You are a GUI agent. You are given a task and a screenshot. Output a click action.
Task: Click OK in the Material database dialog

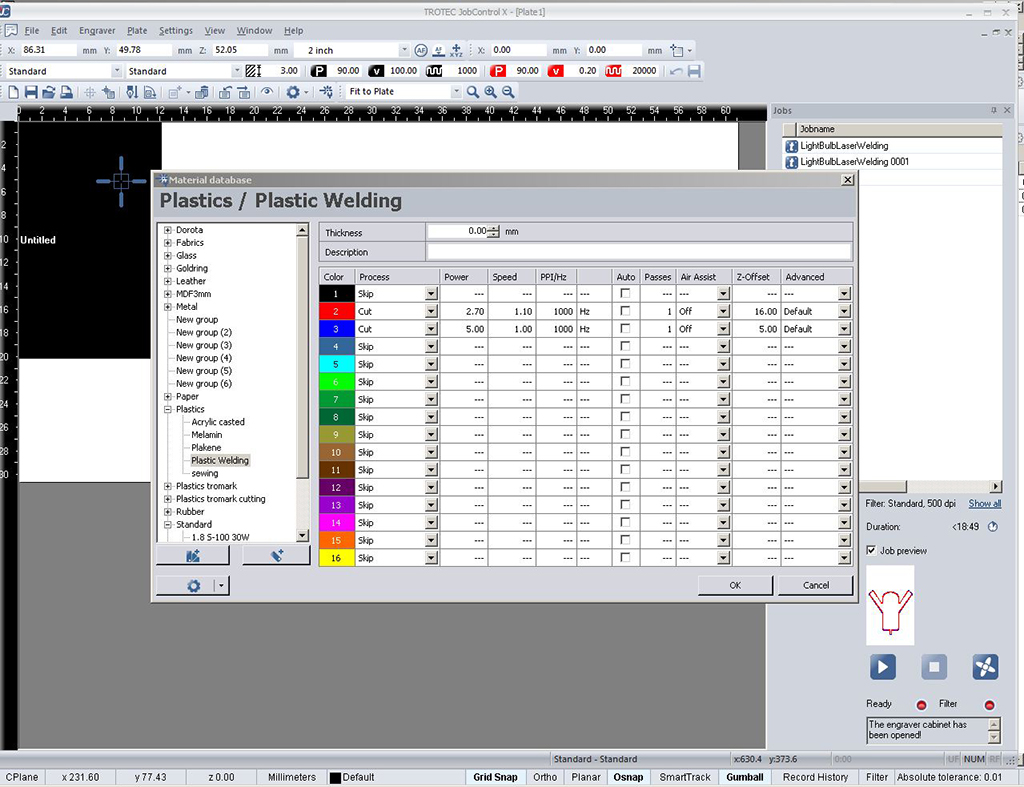coord(735,586)
